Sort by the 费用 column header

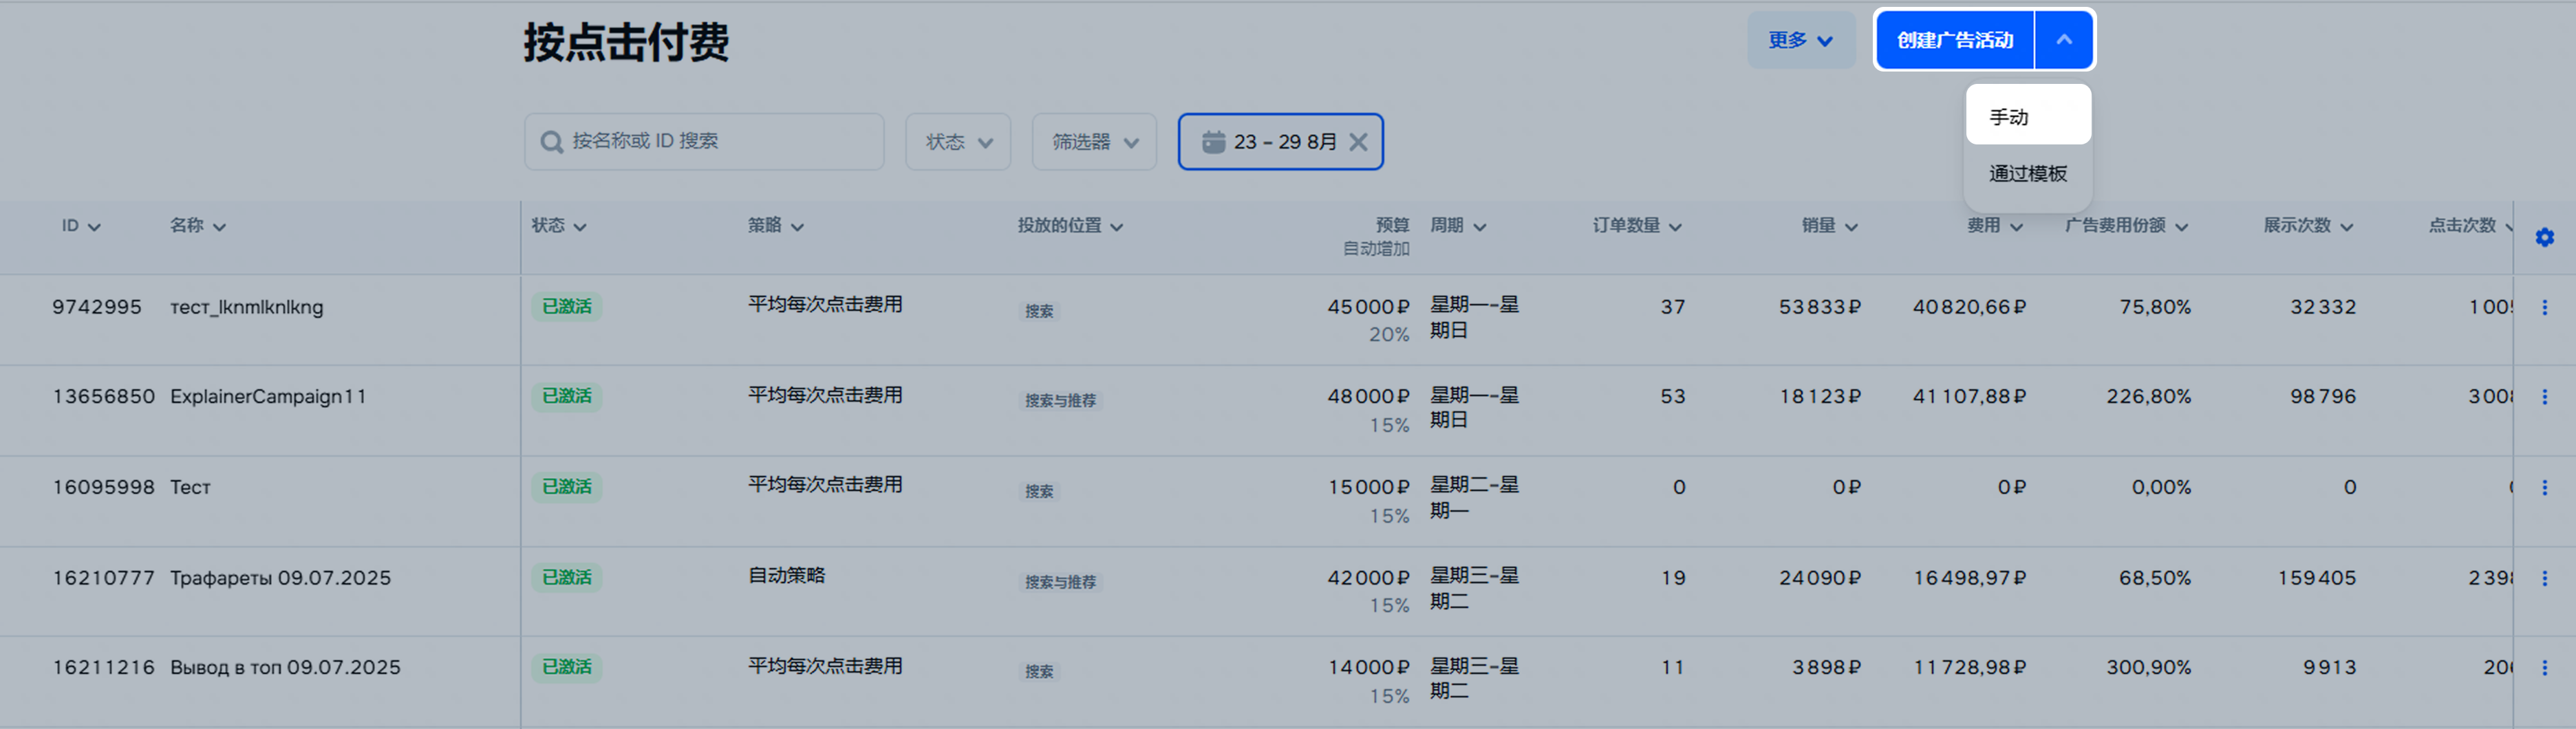click(x=1993, y=226)
